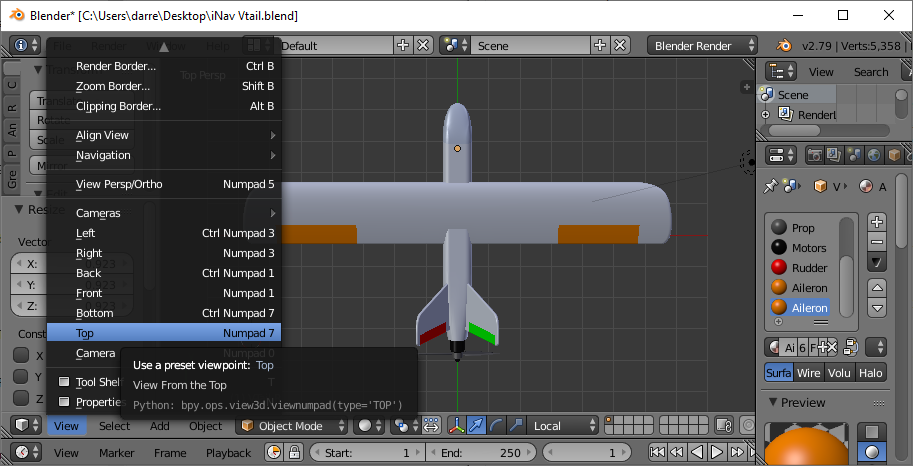913x466 pixels.
Task: Delete the current Scene
Action: [620, 45]
